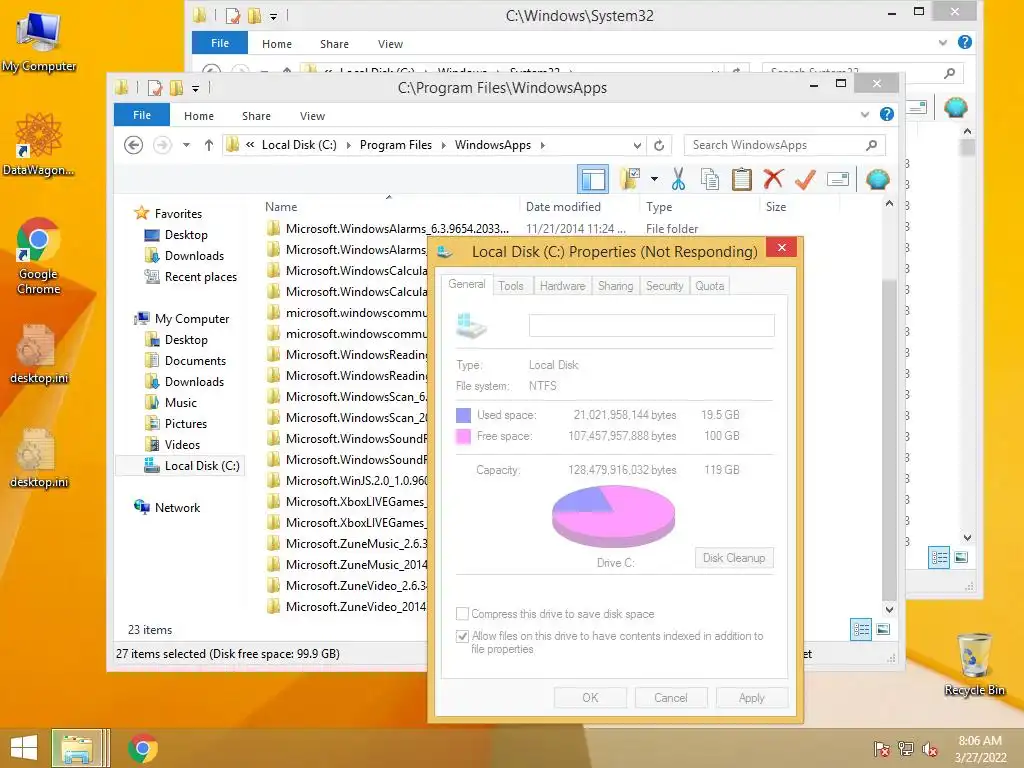Open Customize Quick Access Toolbar dropdown in WindowsApps

click(195, 88)
